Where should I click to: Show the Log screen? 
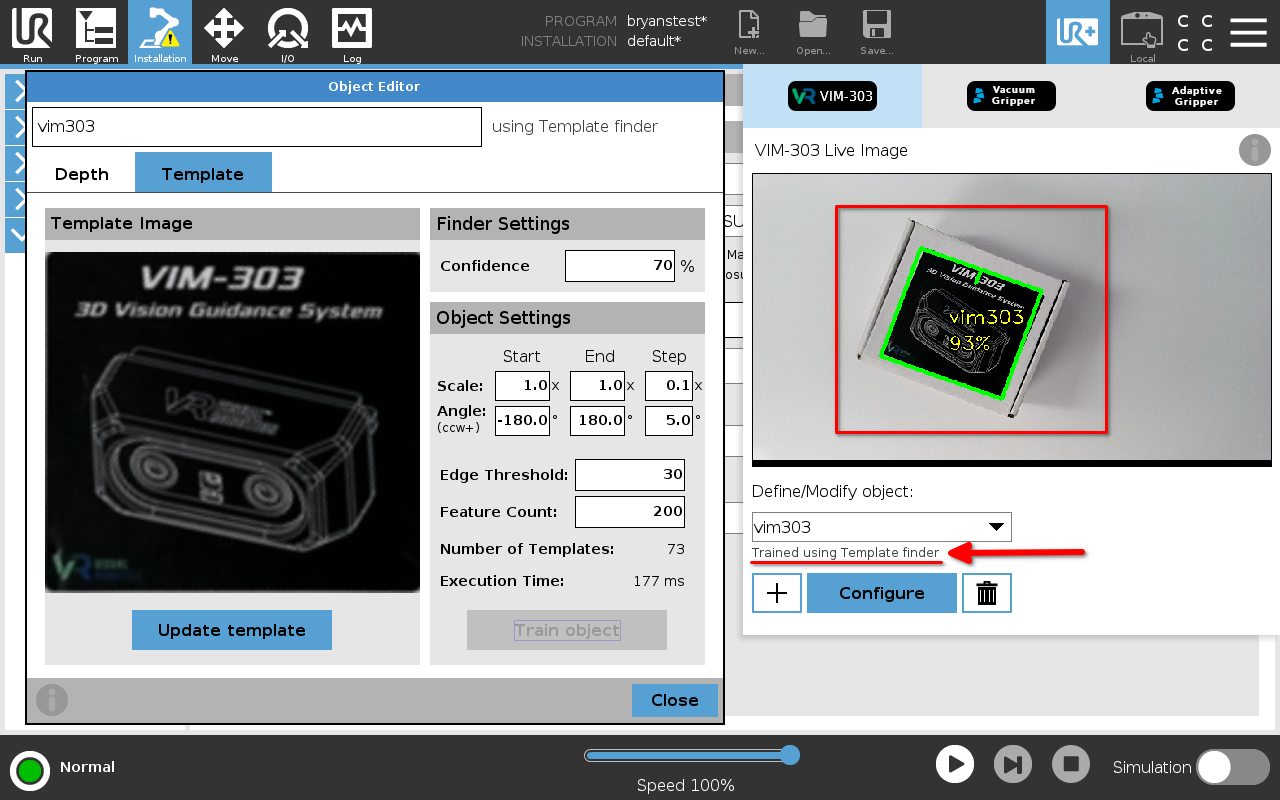[352, 33]
